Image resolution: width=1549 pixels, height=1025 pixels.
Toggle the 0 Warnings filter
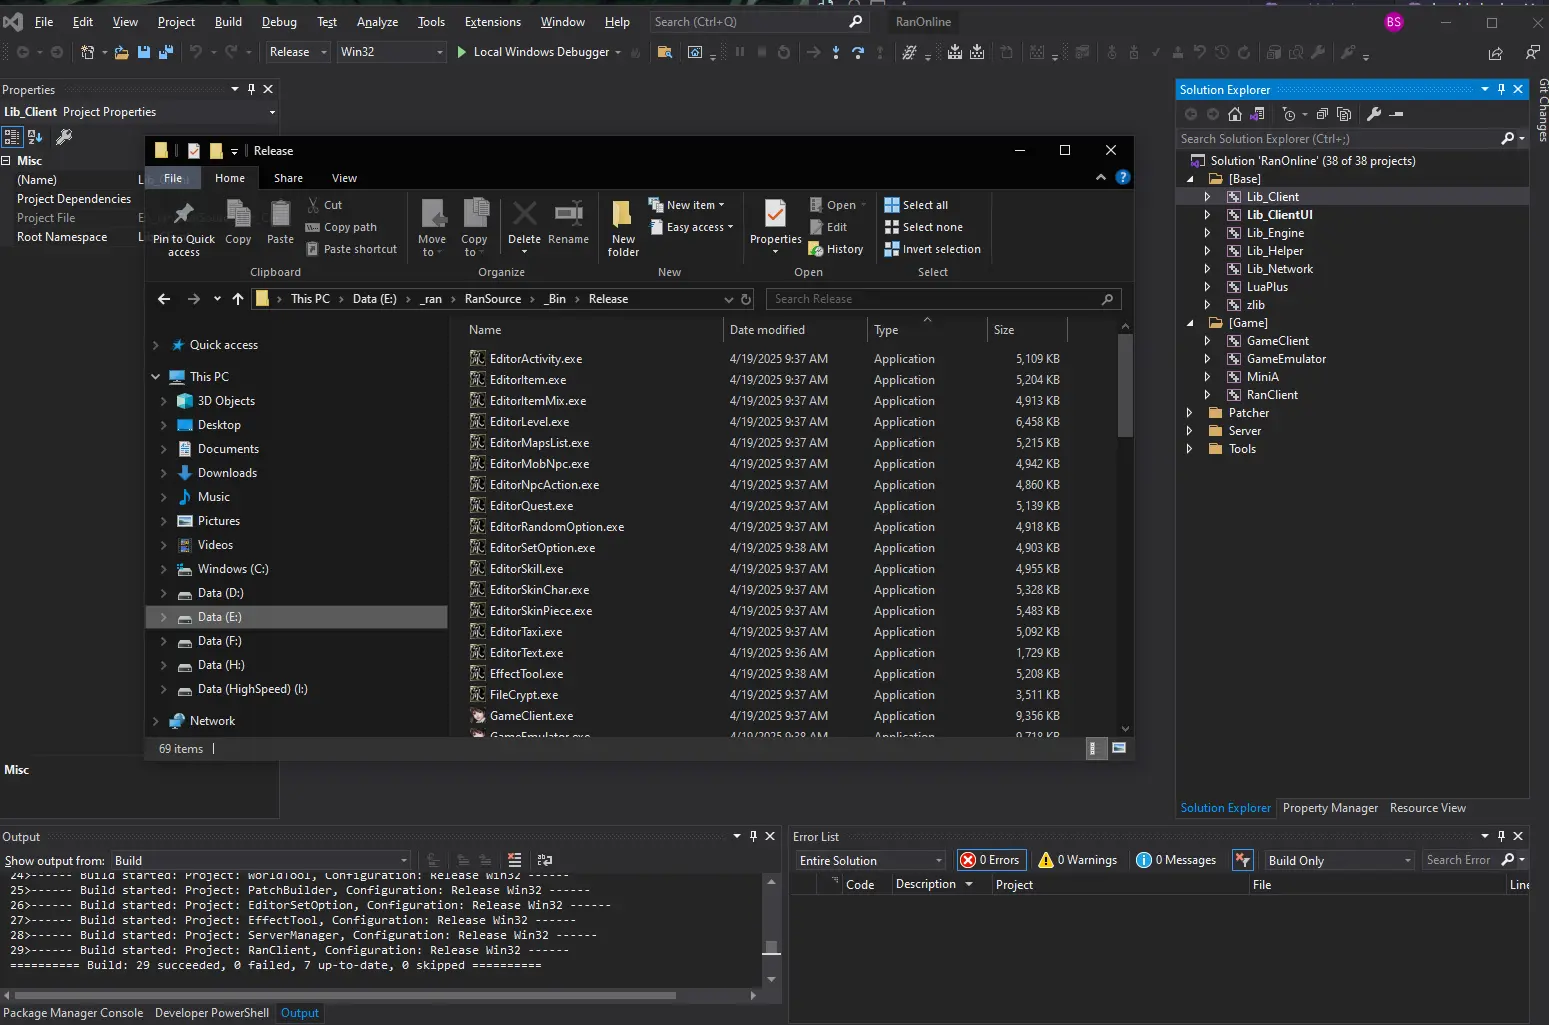[x=1078, y=860]
